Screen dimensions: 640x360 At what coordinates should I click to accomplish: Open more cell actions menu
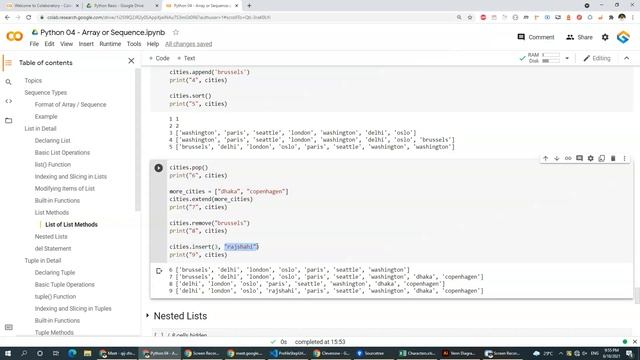624,158
